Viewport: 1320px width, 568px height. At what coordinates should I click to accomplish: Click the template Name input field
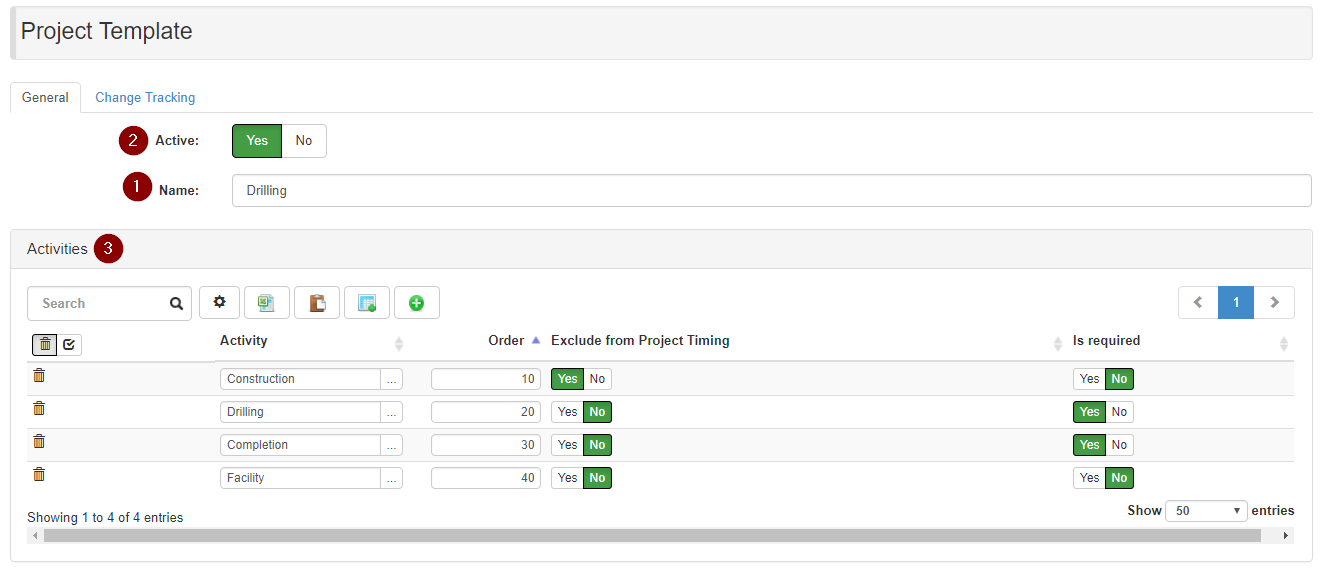[770, 191]
